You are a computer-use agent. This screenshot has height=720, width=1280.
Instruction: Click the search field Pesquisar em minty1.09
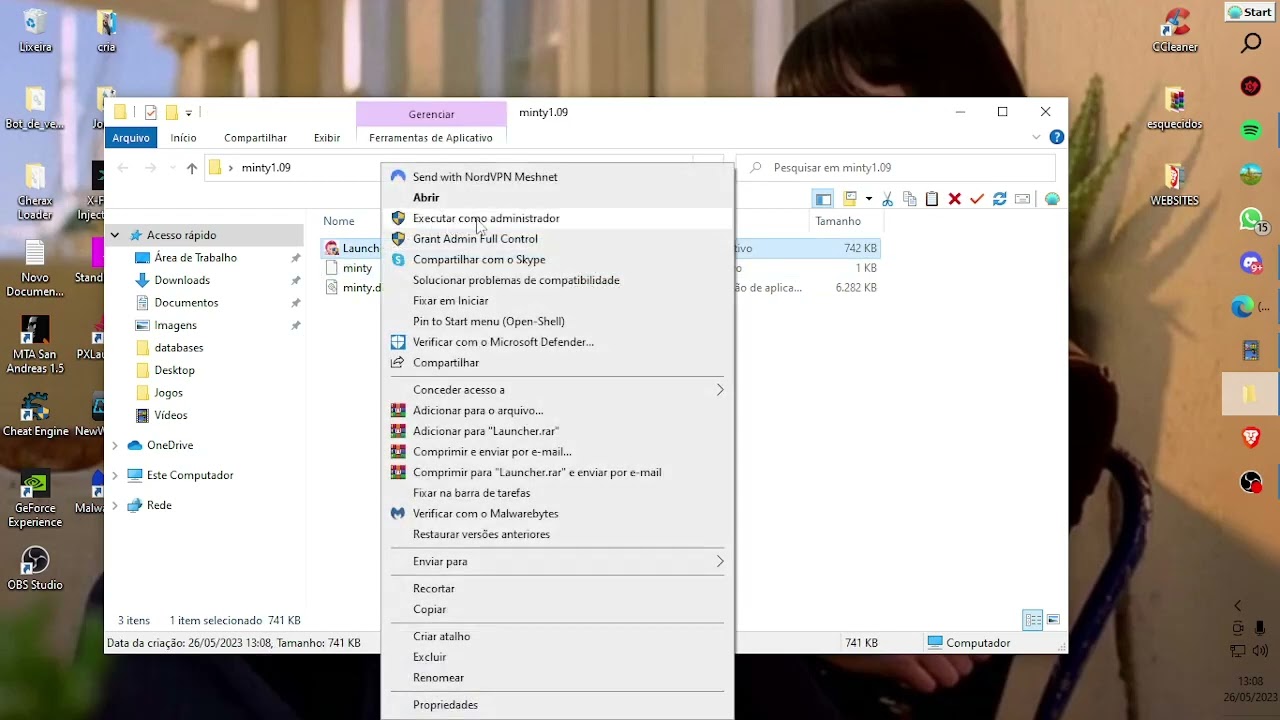coord(895,168)
